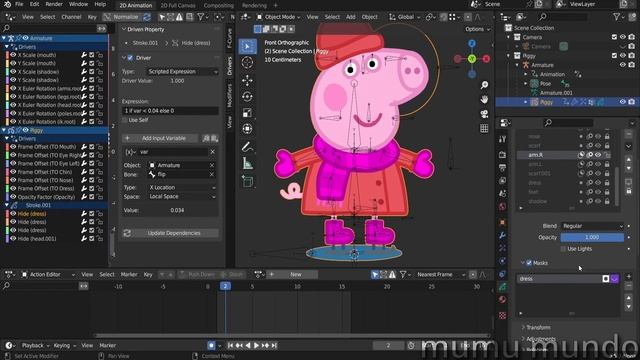Hide the Frame Offset (TO Nose) channel
The image size is (640, 360).
(x=13, y=180)
